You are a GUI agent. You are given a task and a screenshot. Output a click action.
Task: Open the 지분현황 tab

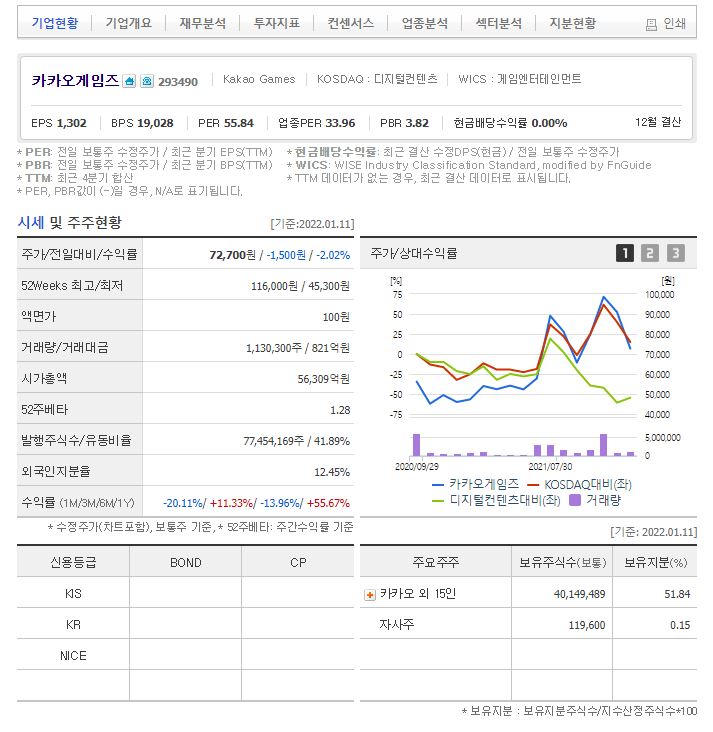pyautogui.click(x=573, y=23)
